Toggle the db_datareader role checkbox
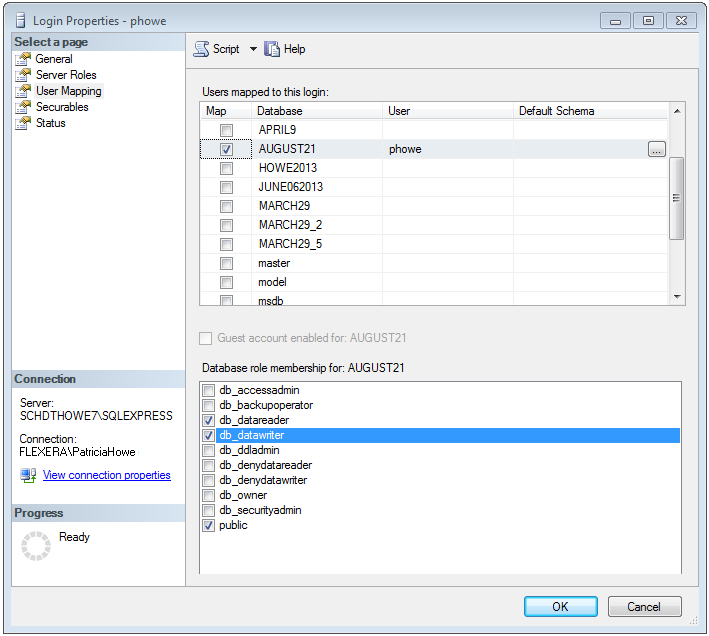This screenshot has width=709, height=636. (209, 420)
